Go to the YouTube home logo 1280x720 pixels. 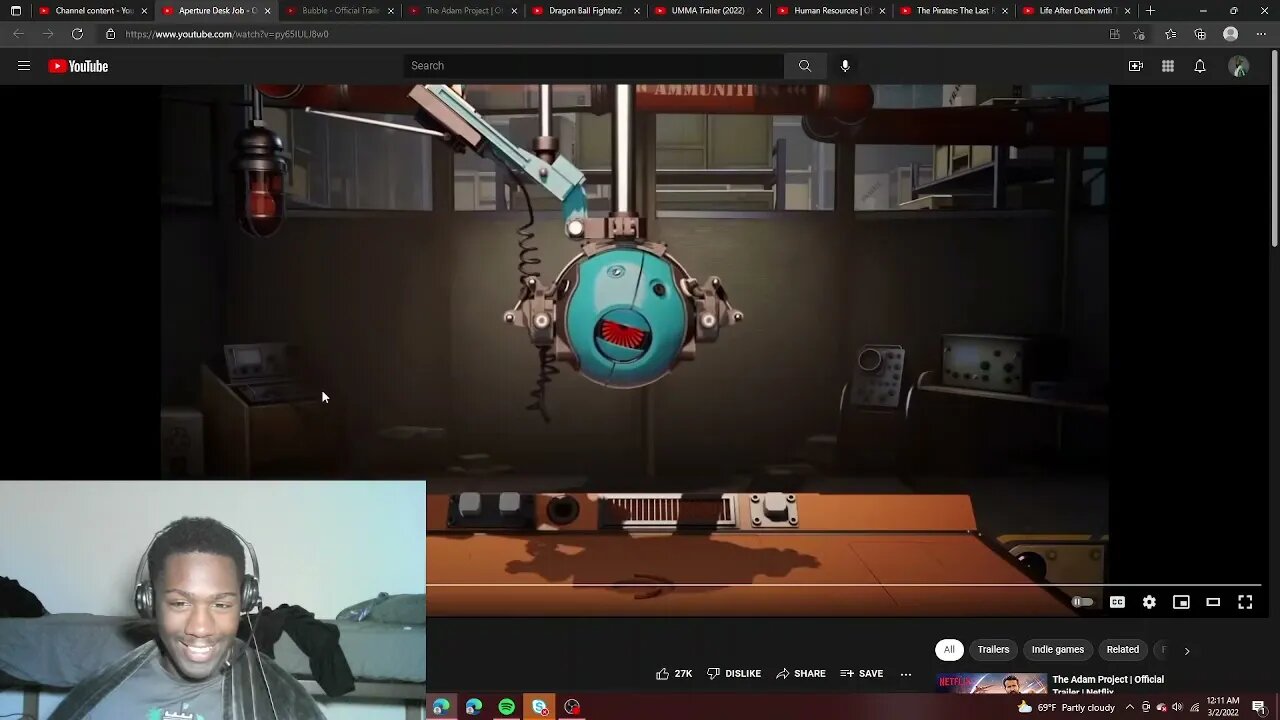tap(78, 66)
